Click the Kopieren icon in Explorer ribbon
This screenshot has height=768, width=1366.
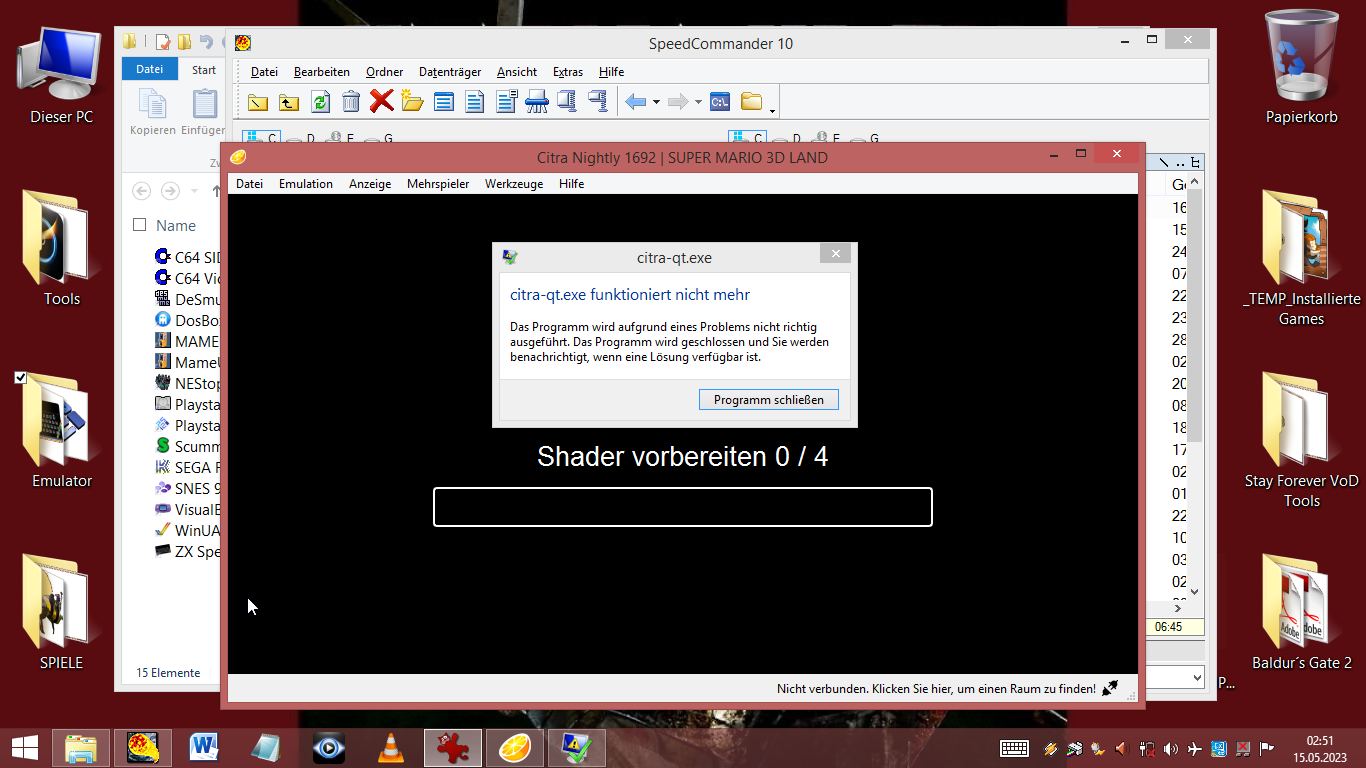152,104
